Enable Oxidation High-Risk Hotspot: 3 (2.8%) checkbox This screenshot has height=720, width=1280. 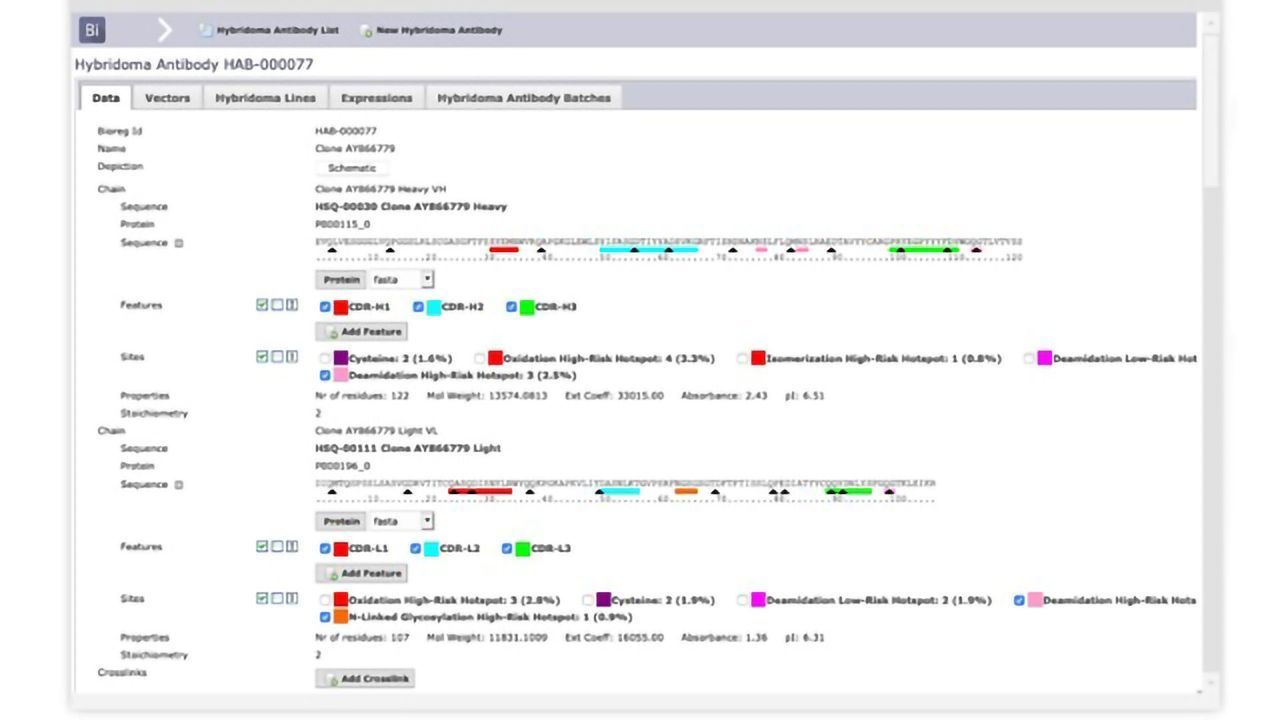pyautogui.click(x=325, y=600)
